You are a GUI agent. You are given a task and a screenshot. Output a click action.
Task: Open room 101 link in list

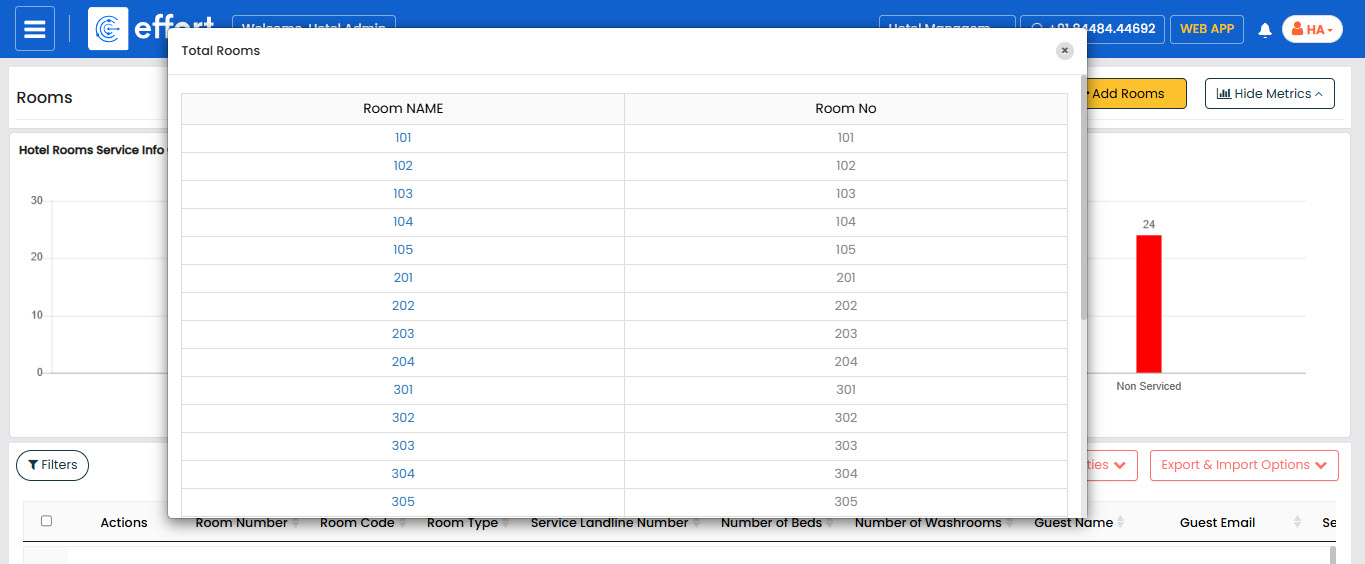pyautogui.click(x=403, y=138)
